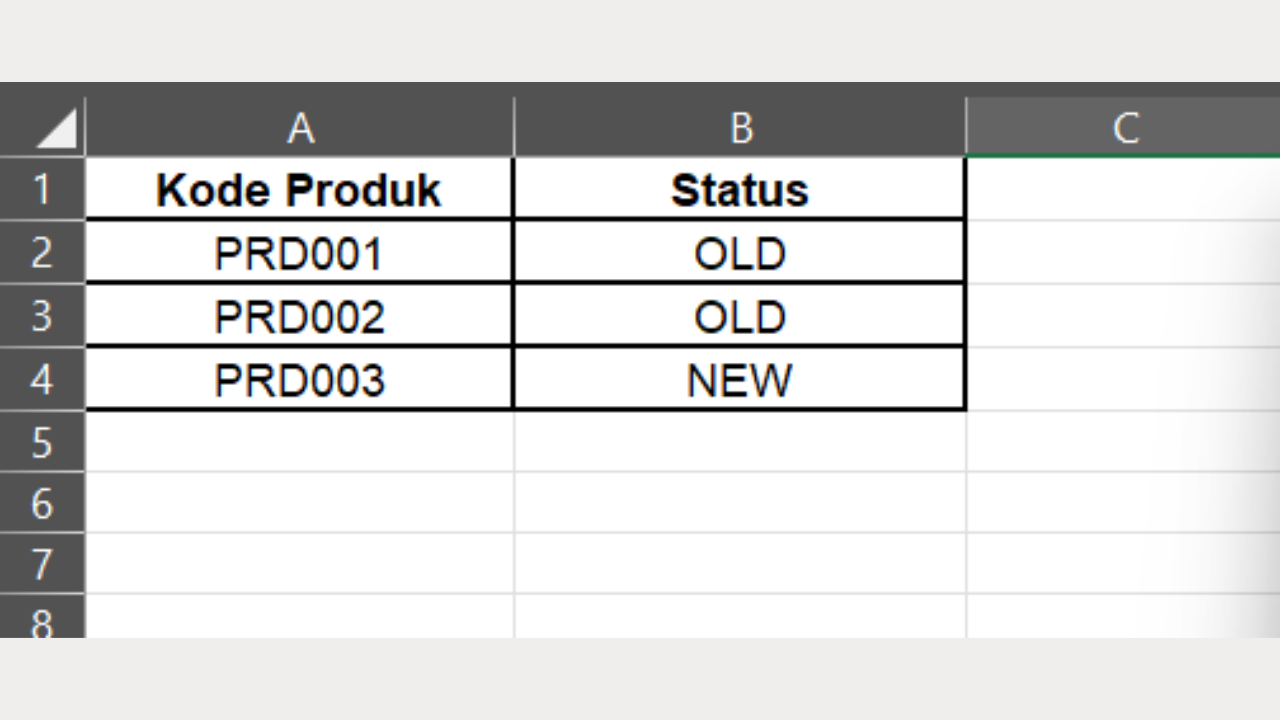The height and width of the screenshot is (720, 1280).
Task: Select column B header
Action: (740, 127)
